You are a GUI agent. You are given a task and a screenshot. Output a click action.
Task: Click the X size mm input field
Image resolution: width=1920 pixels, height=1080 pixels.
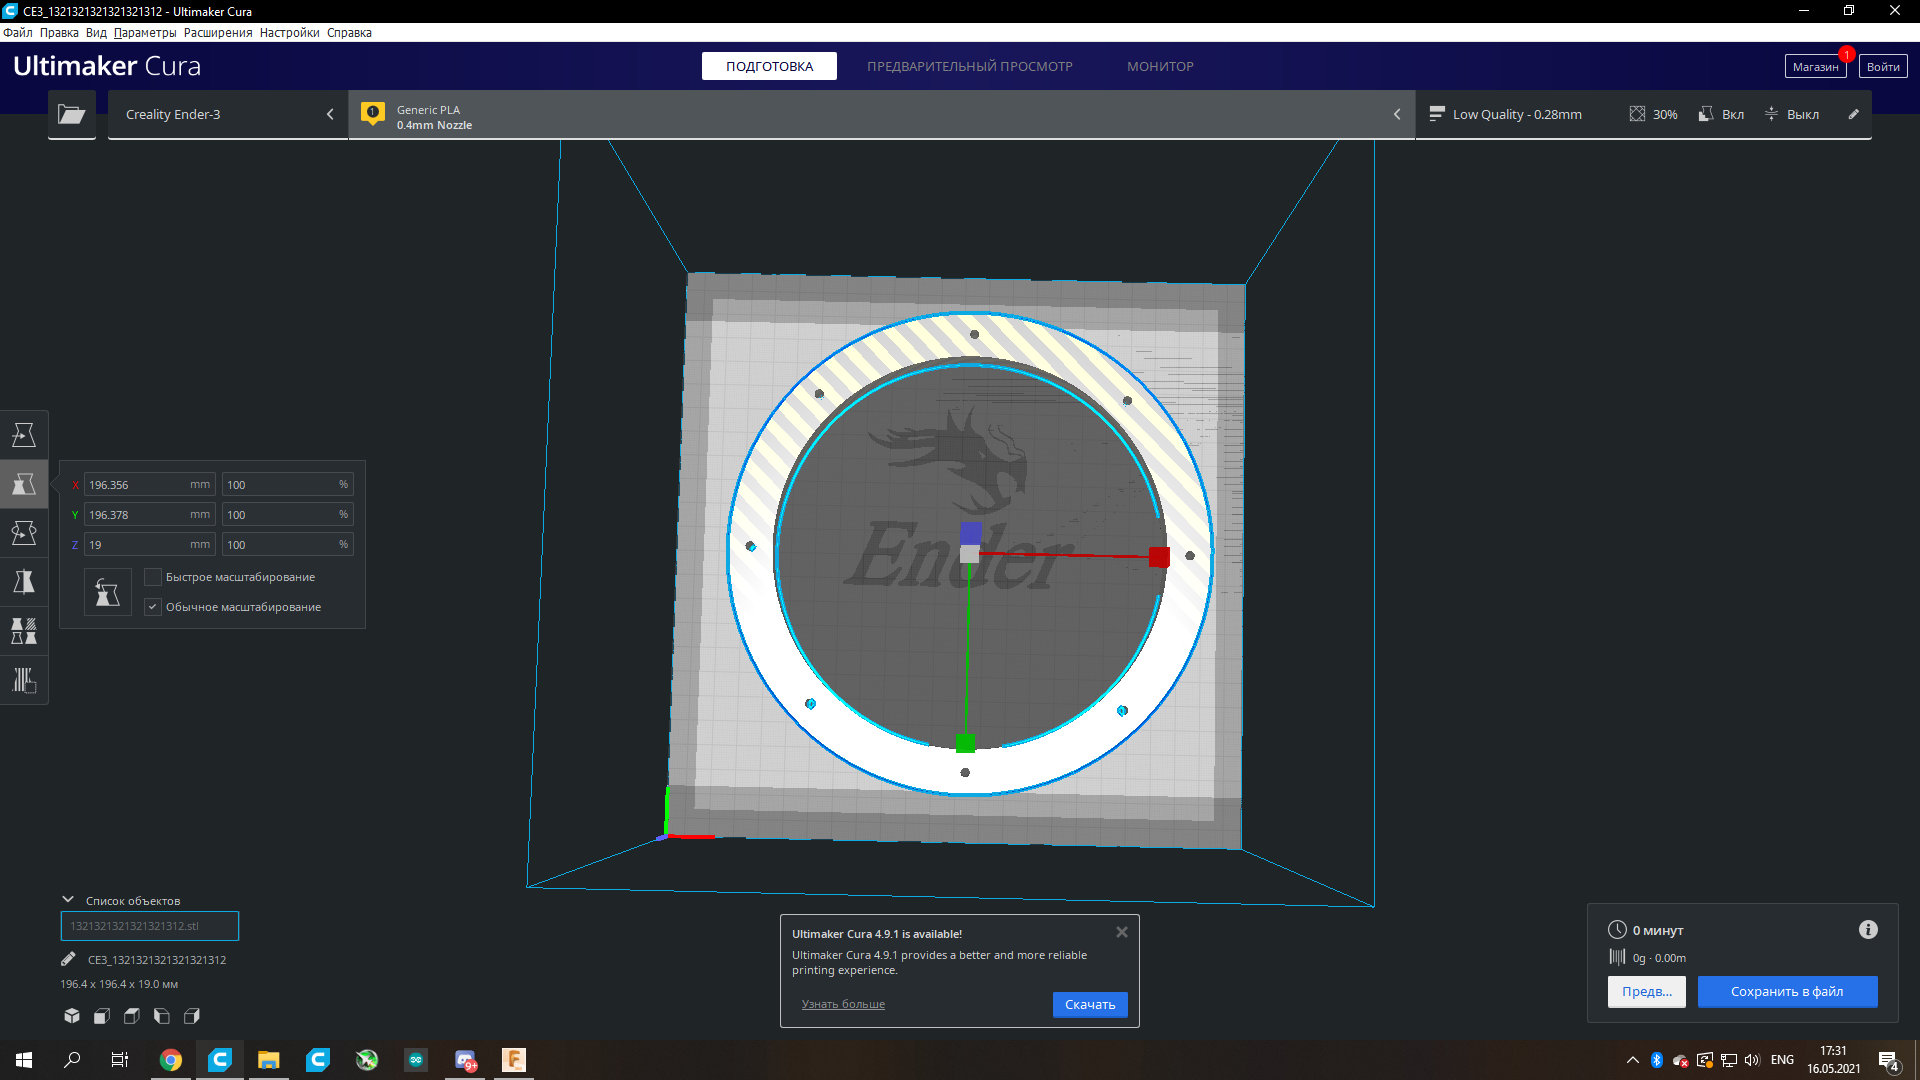(149, 485)
